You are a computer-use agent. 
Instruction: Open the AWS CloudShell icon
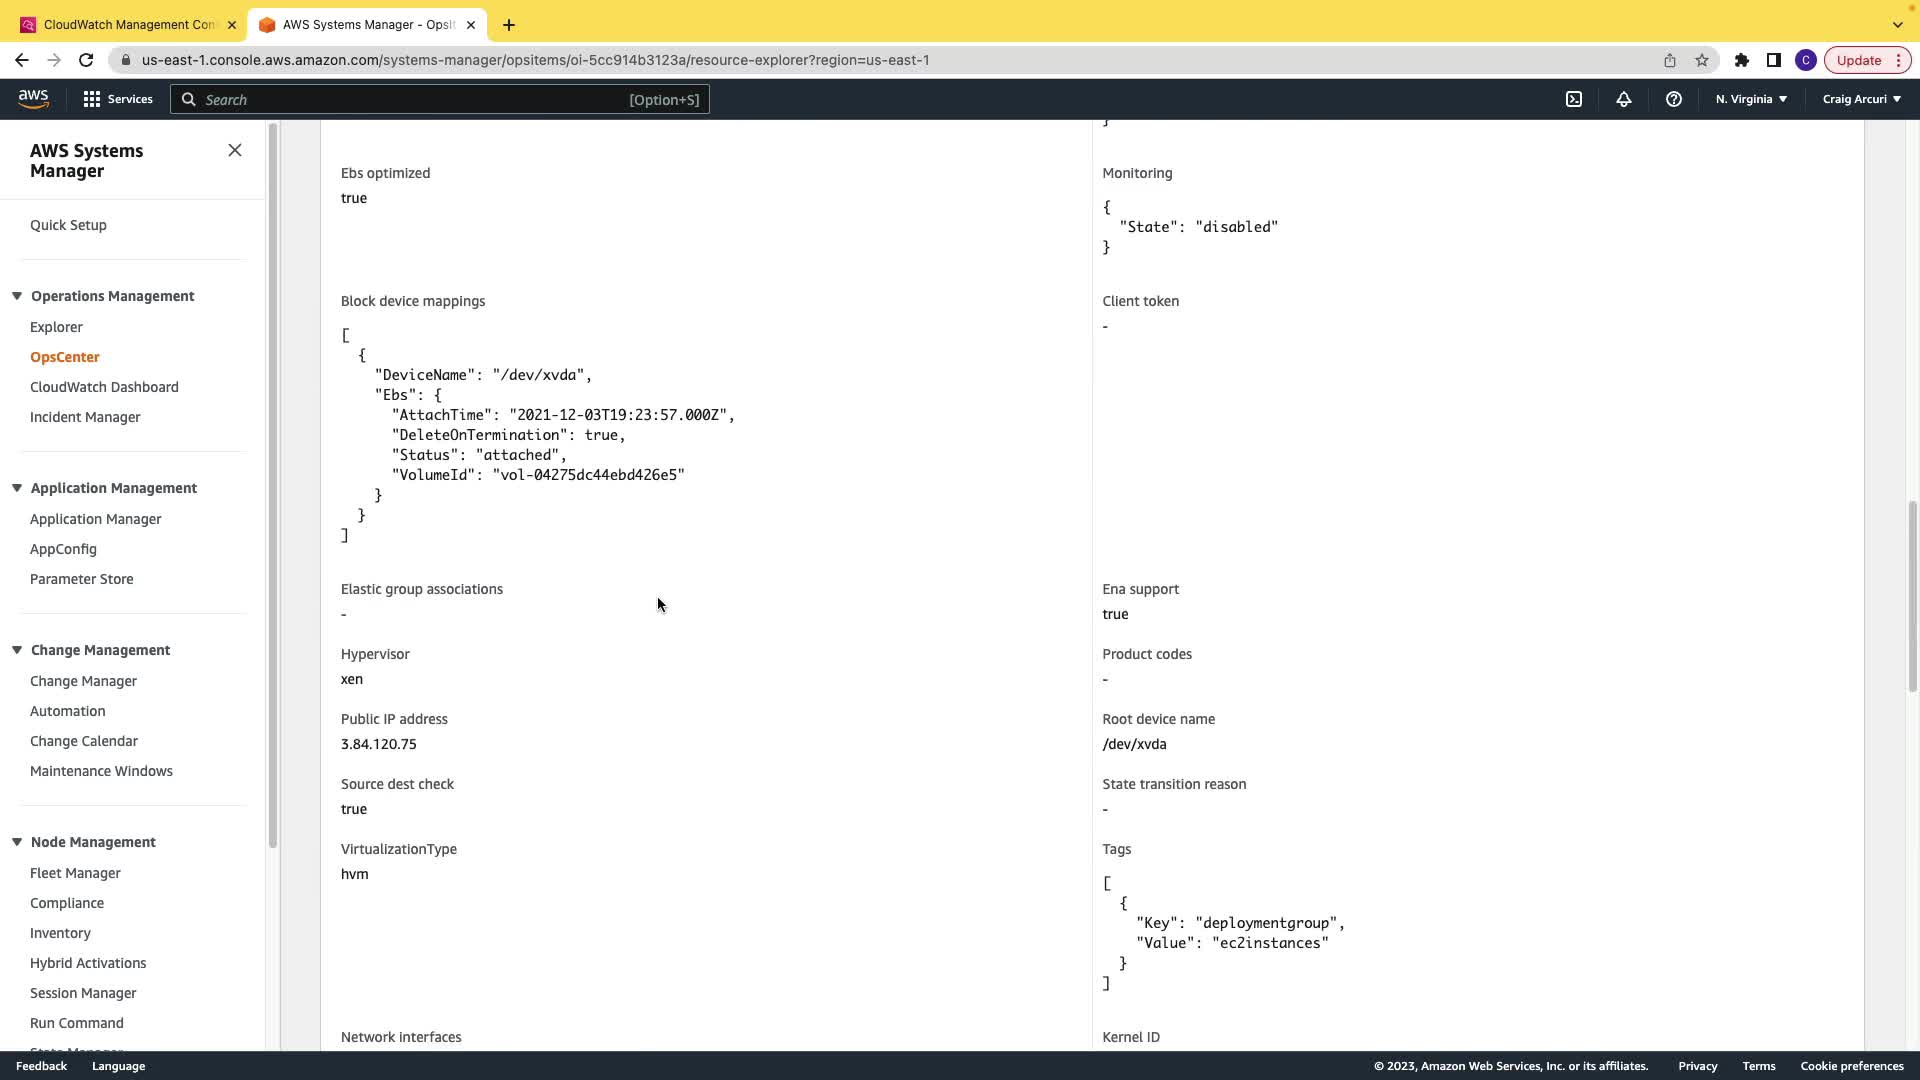point(1574,99)
